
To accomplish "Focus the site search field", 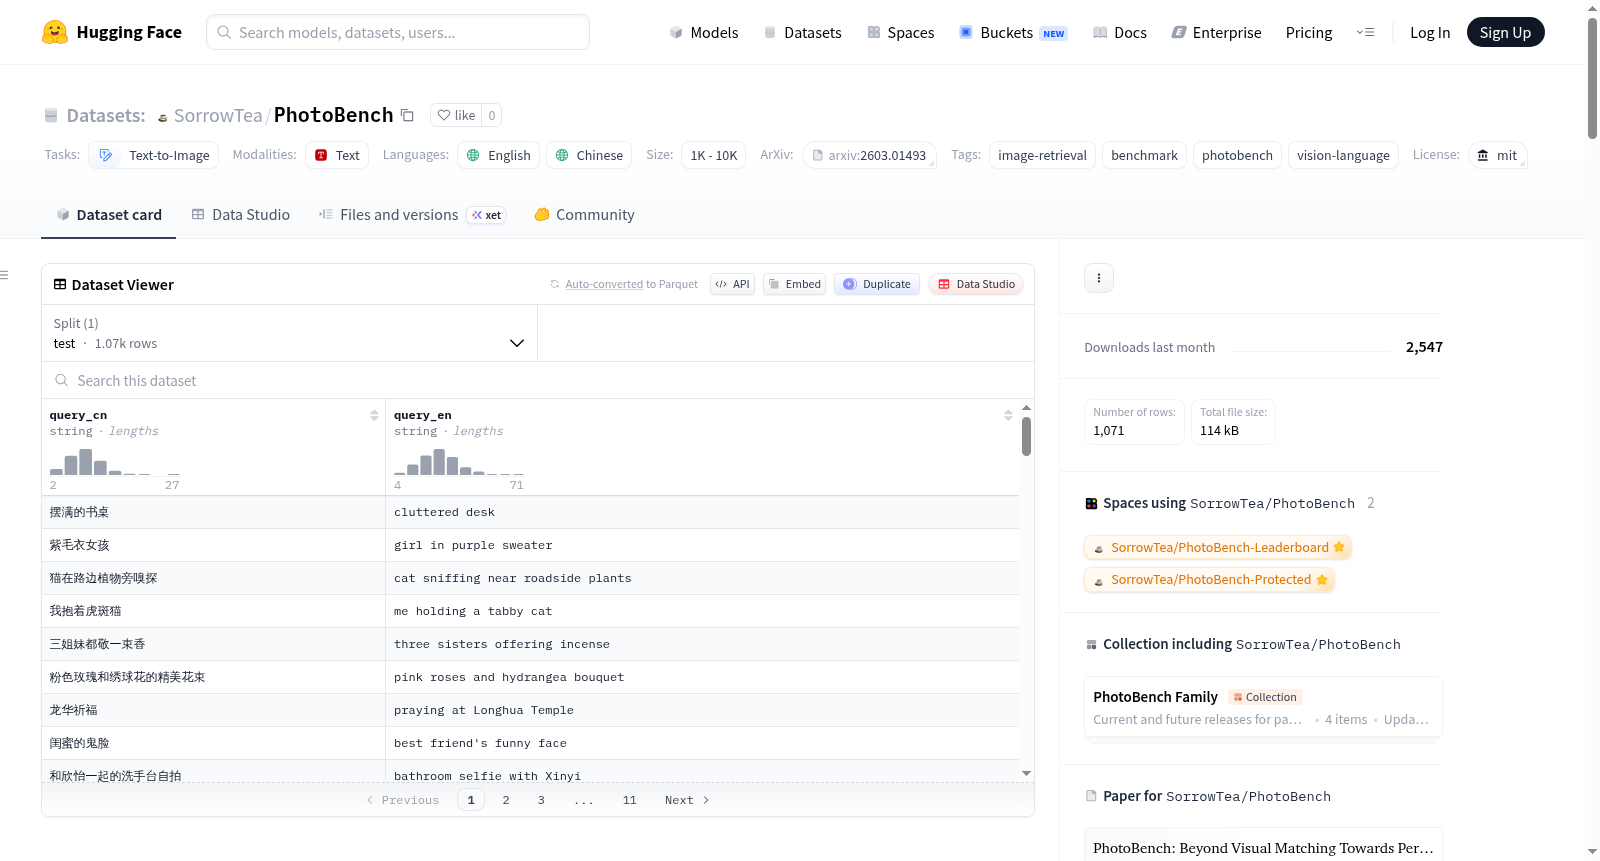I will (398, 32).
